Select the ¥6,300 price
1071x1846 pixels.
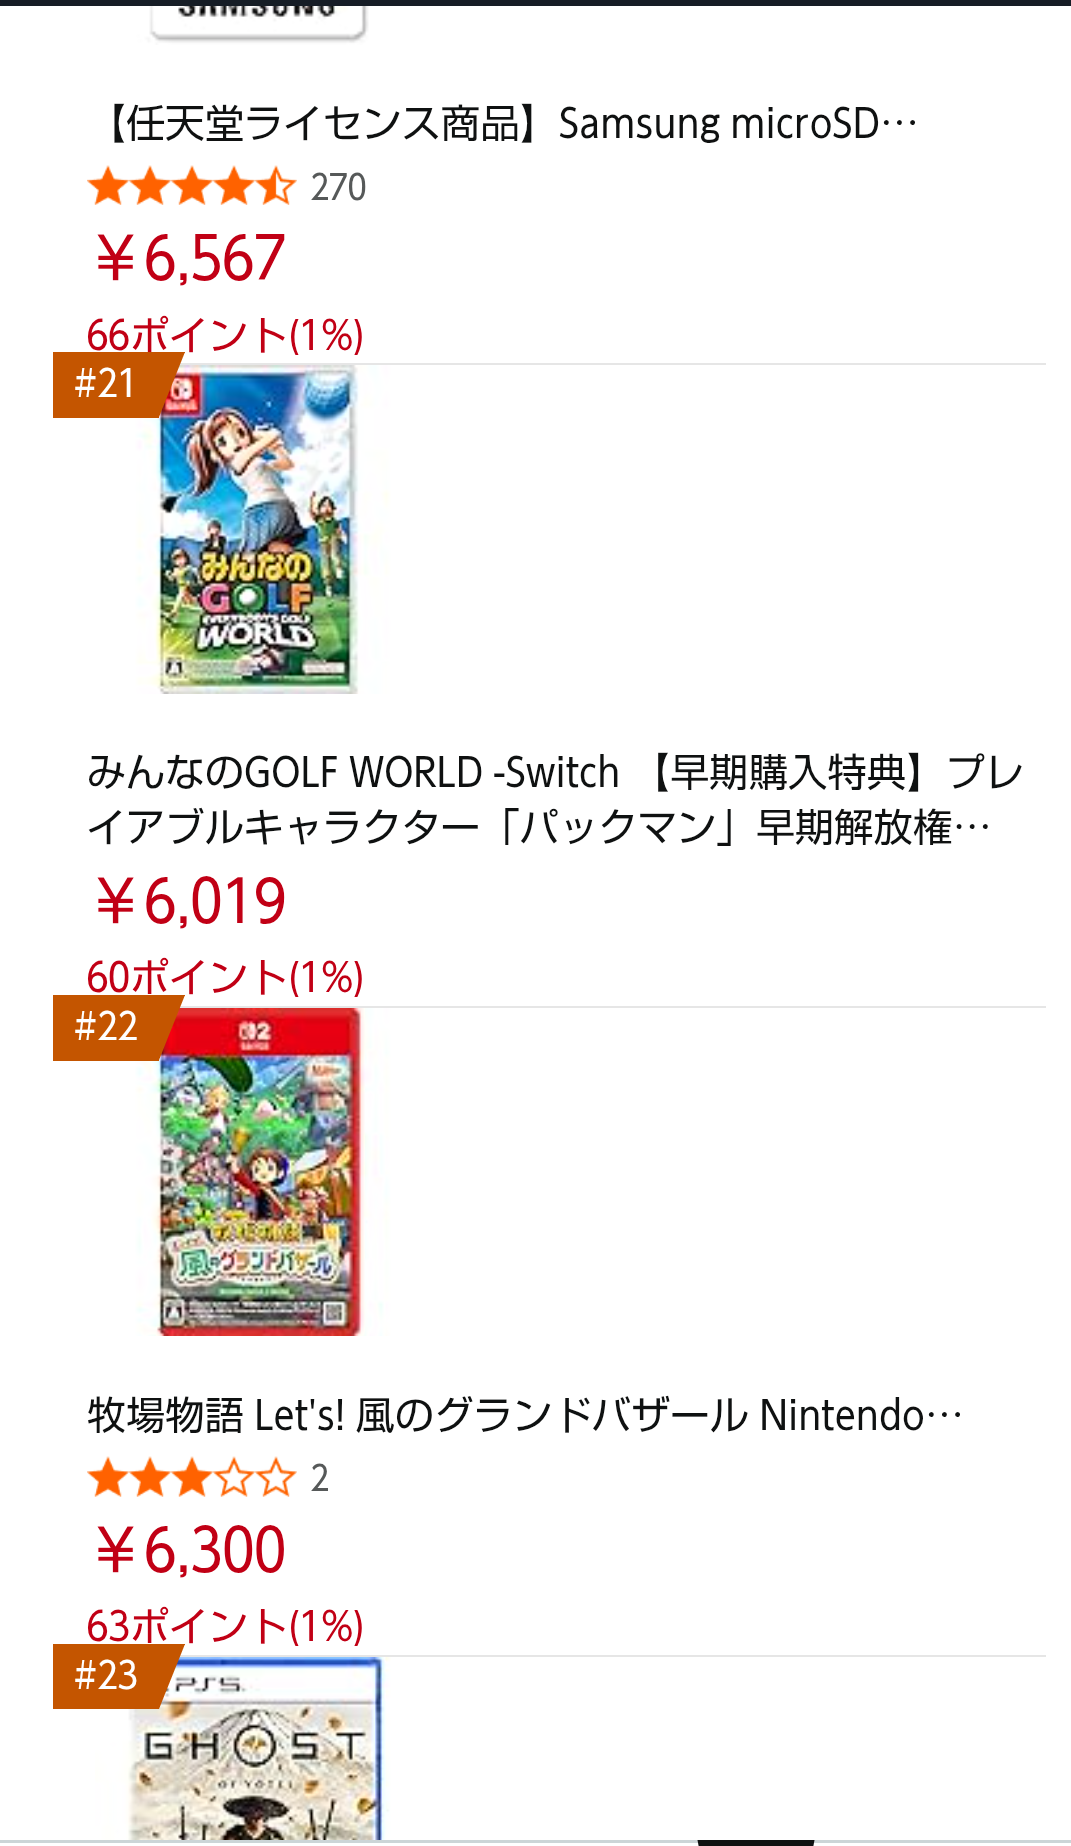point(190,1550)
